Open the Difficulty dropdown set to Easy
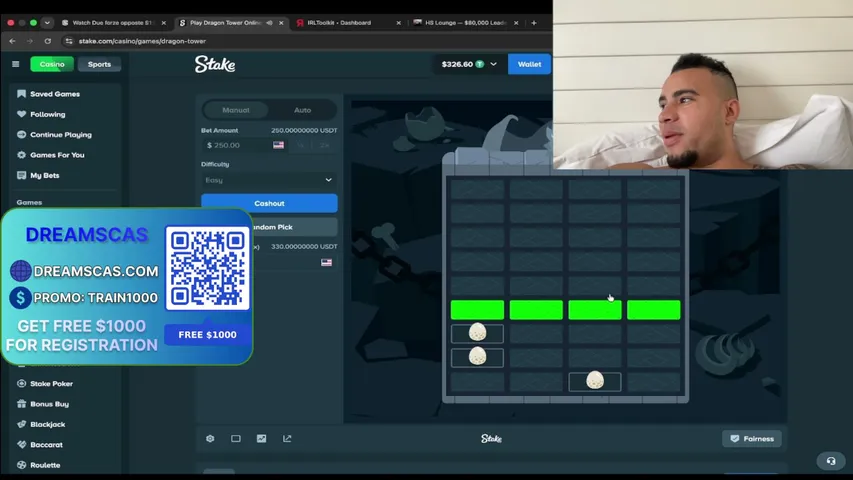 tap(269, 180)
